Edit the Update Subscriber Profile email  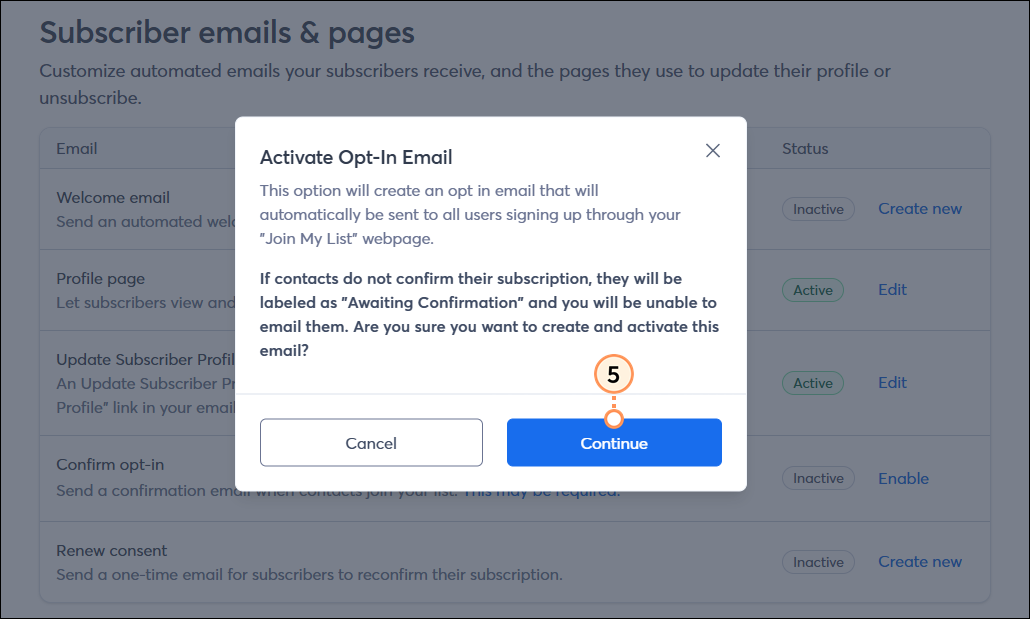(x=892, y=382)
